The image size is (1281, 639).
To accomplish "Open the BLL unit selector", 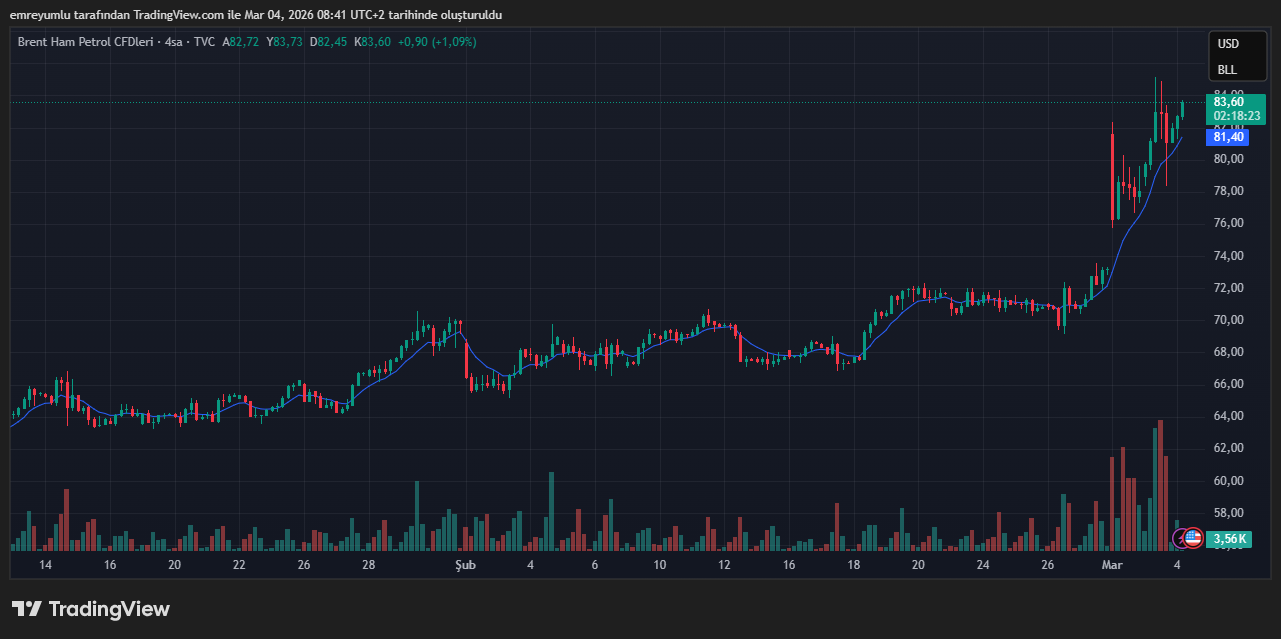I will tap(1226, 70).
